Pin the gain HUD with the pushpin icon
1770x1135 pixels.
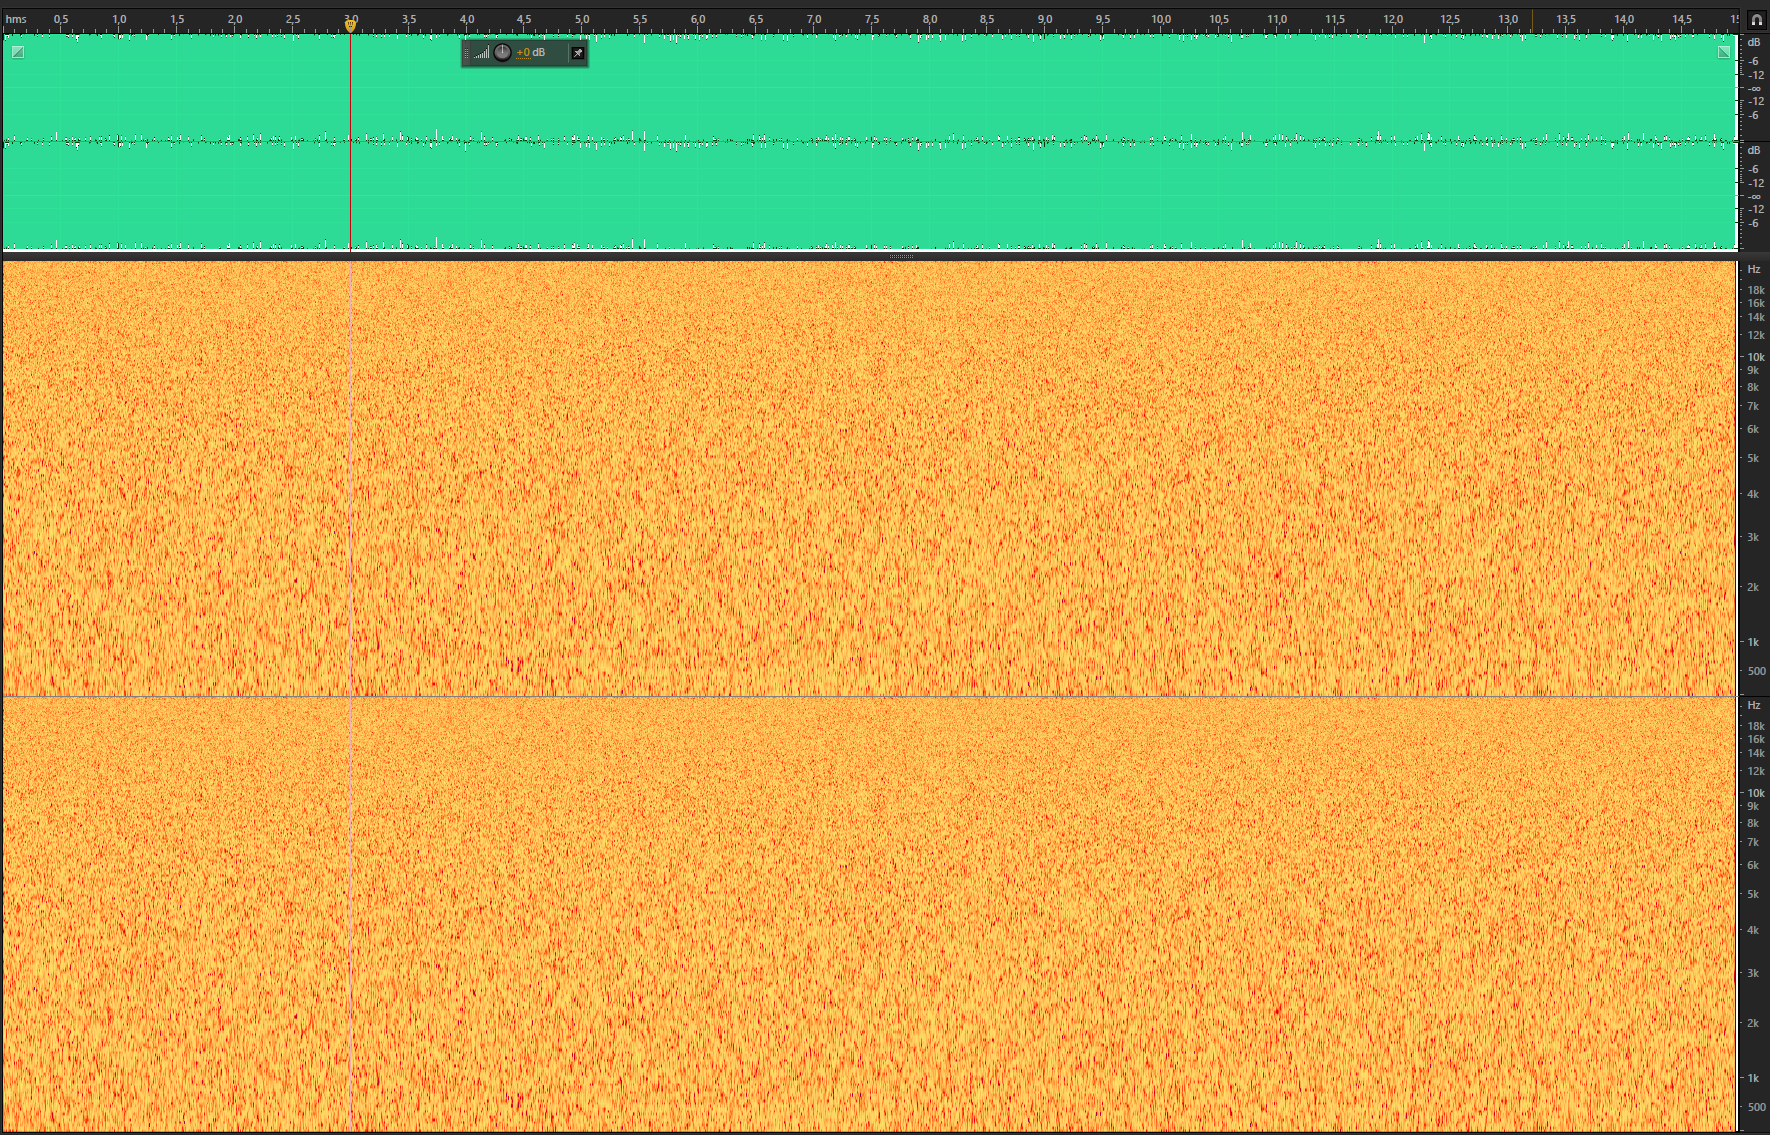(577, 53)
